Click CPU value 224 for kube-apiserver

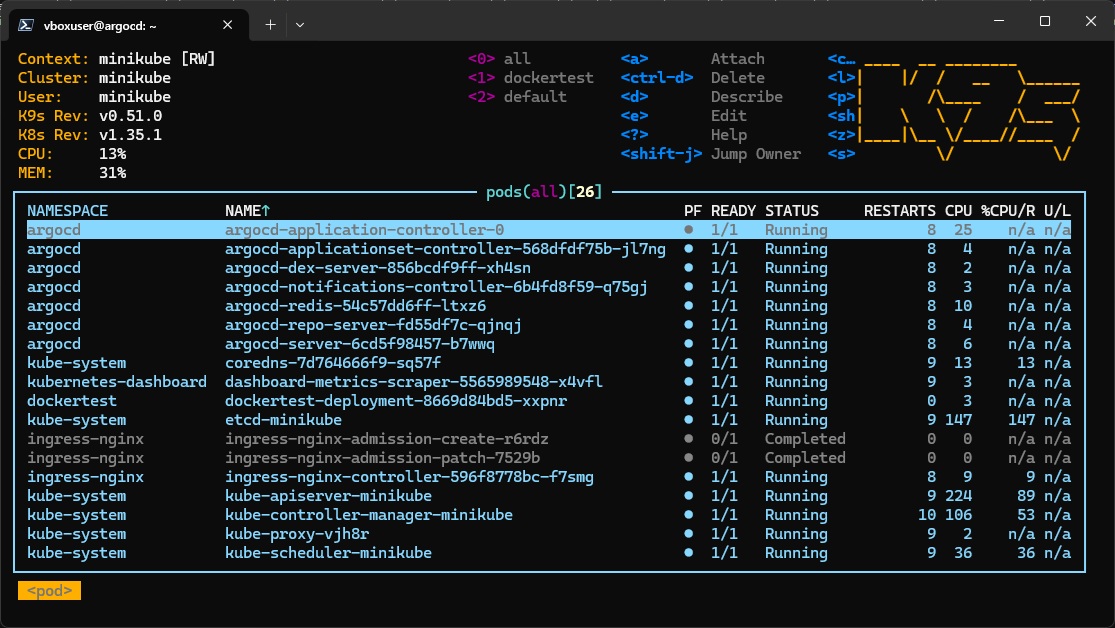pos(958,496)
